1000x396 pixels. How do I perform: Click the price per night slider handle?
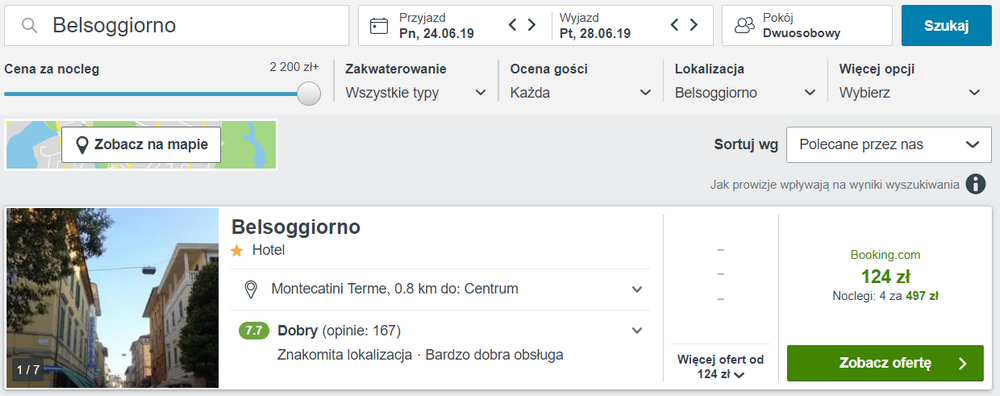309,93
